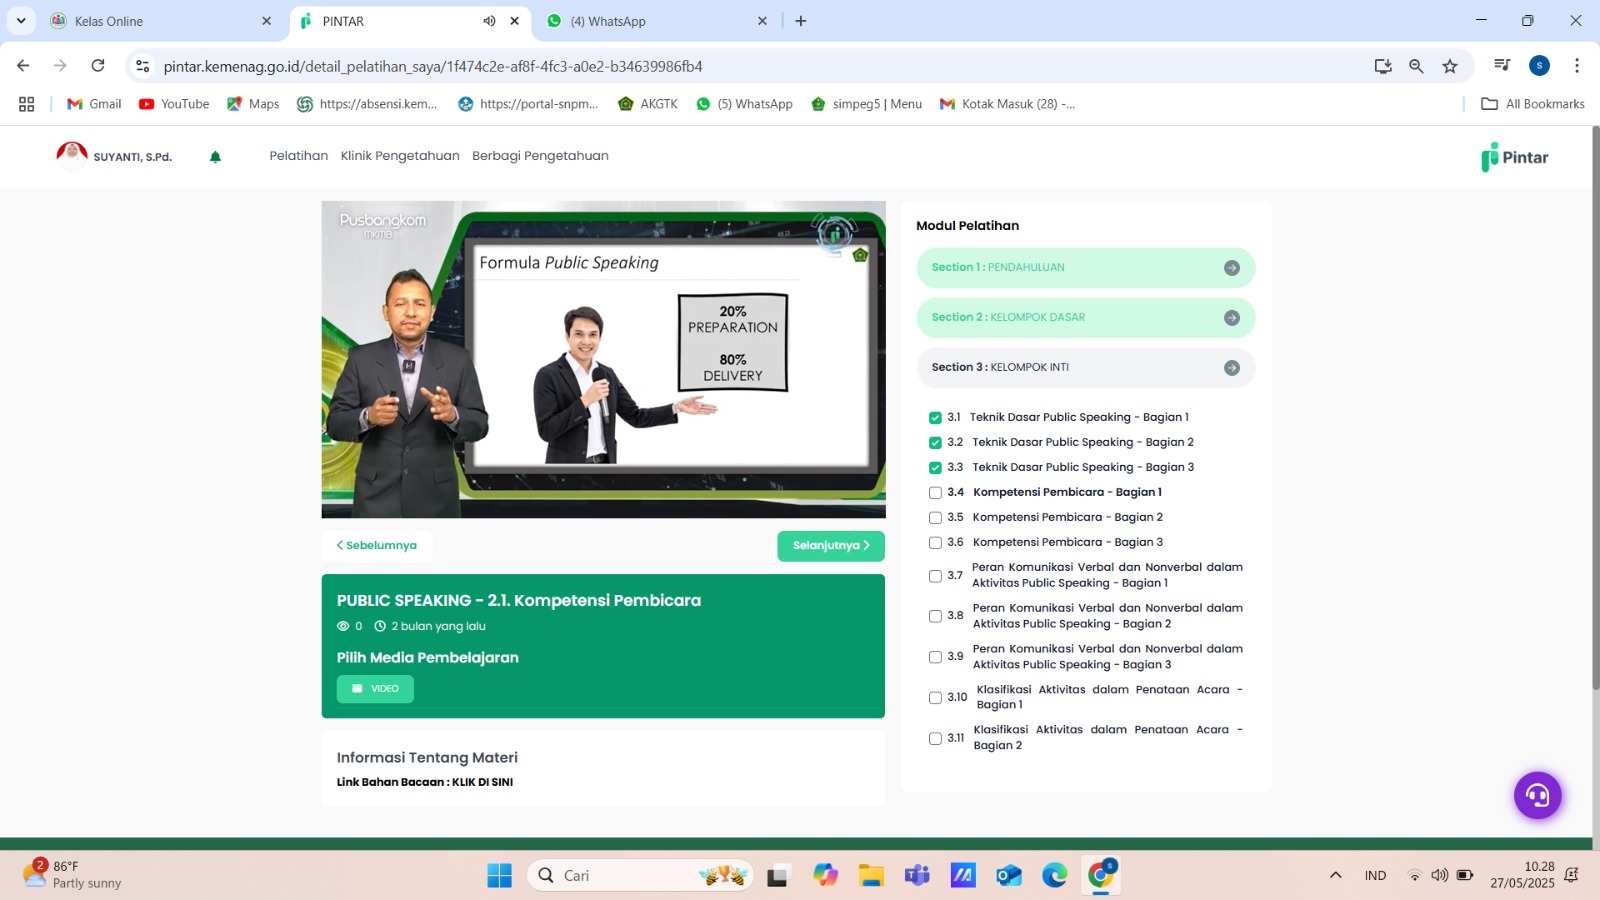Click the Selanjutnya button
Viewport: 1600px width, 900px height.
830,546
